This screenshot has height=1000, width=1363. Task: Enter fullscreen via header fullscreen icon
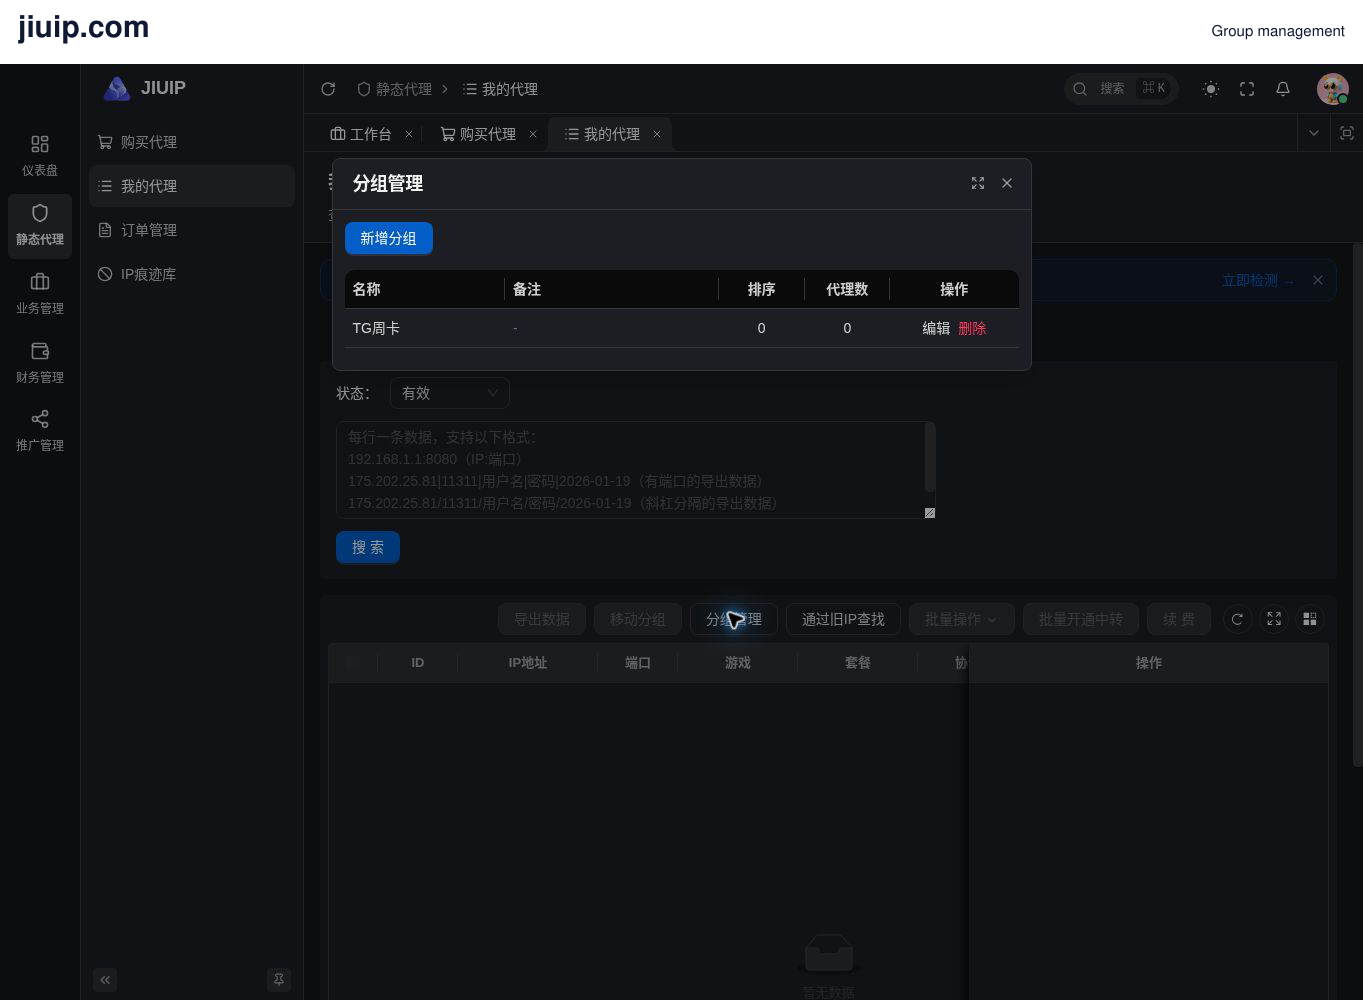1247,89
